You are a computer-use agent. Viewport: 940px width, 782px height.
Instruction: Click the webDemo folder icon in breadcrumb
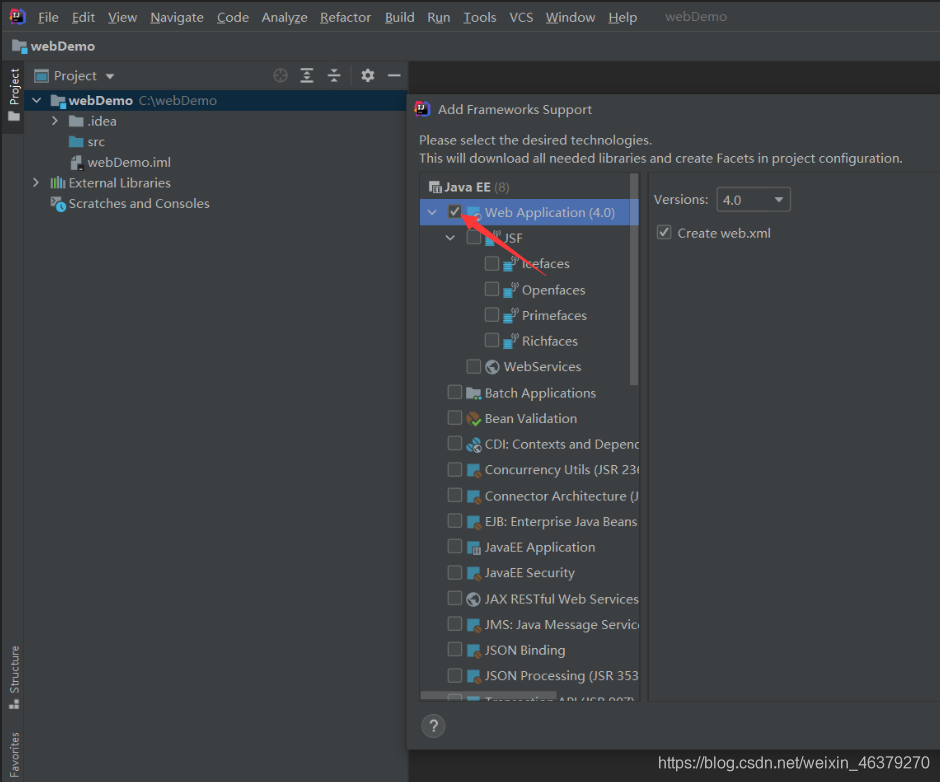(19, 46)
